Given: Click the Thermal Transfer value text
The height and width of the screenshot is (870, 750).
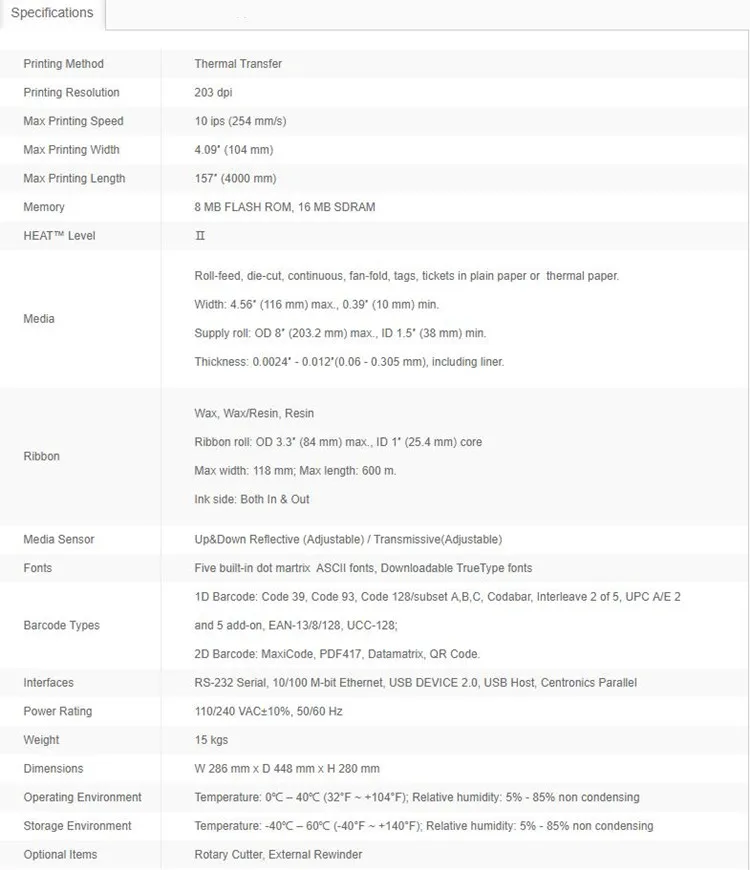Looking at the screenshot, I should click(x=238, y=64).
